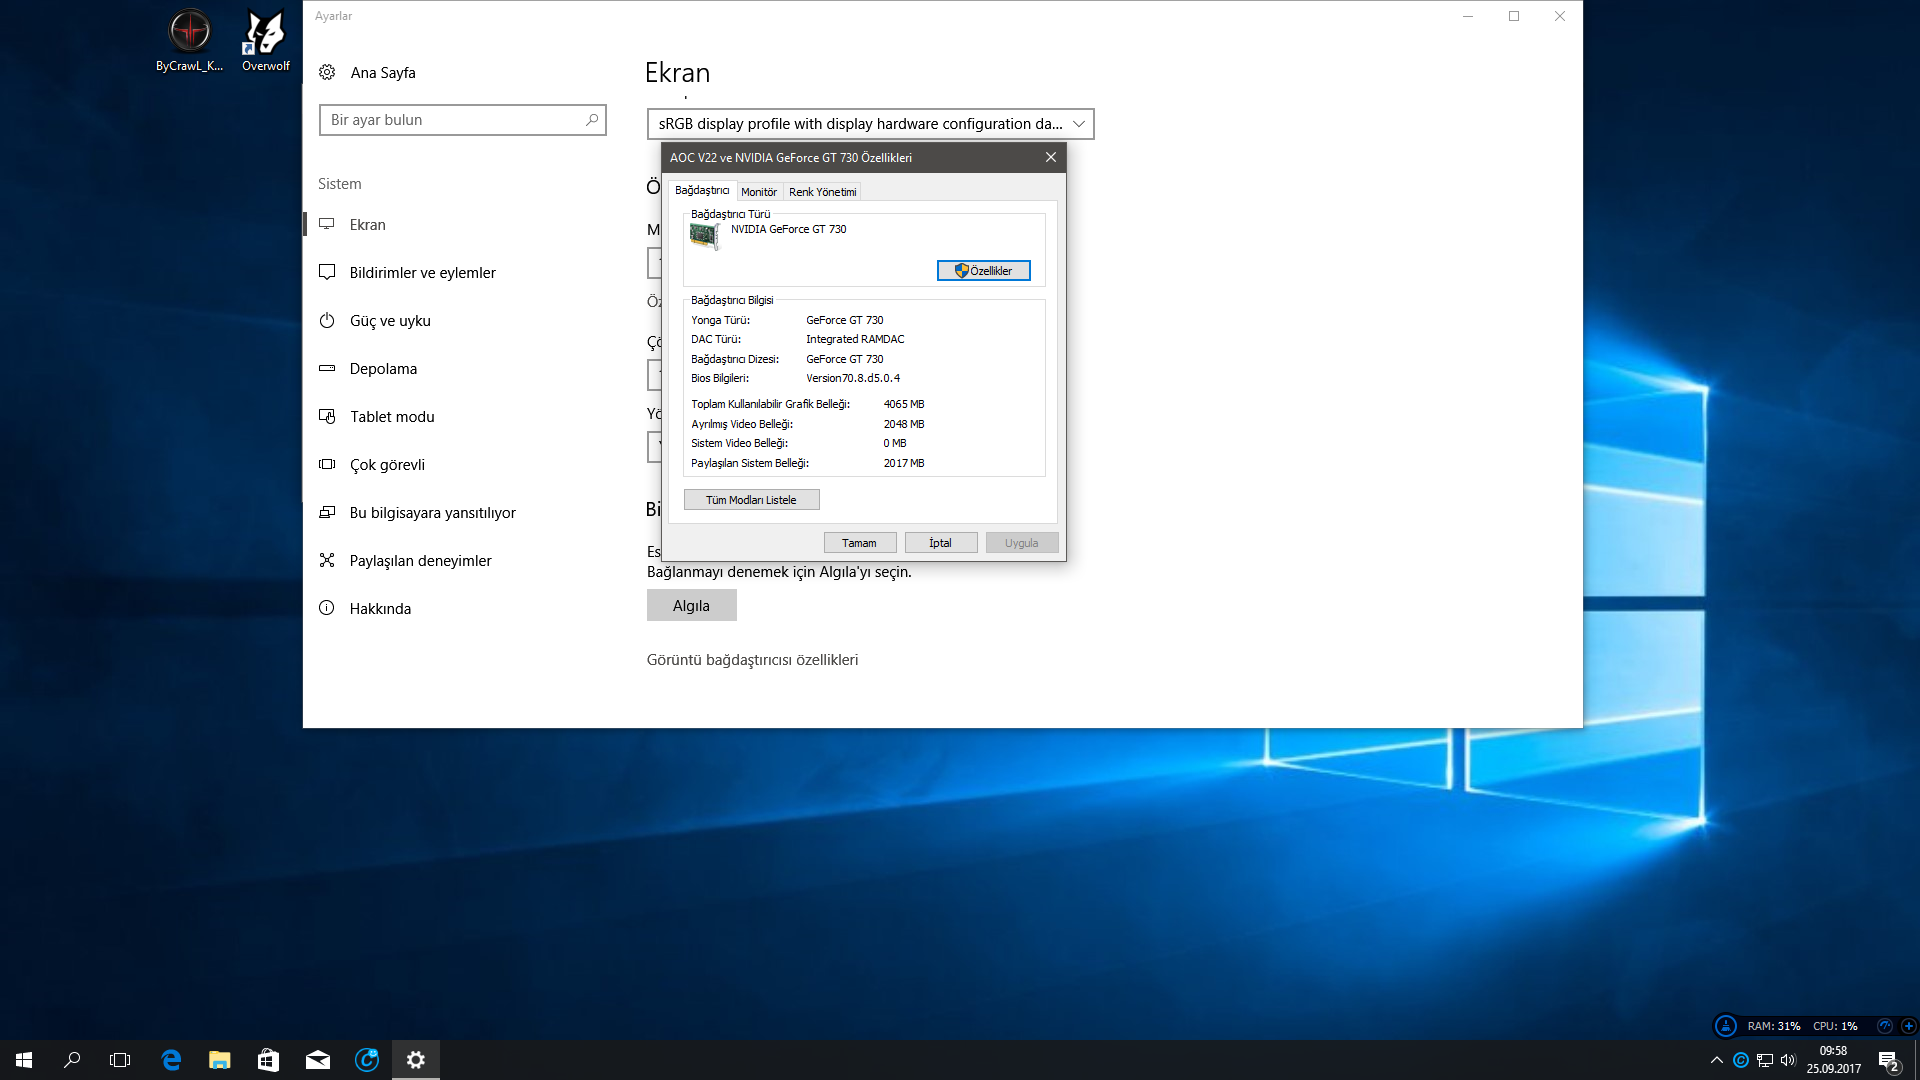
Task: Open Task View from taskbar
Action: (120, 1060)
